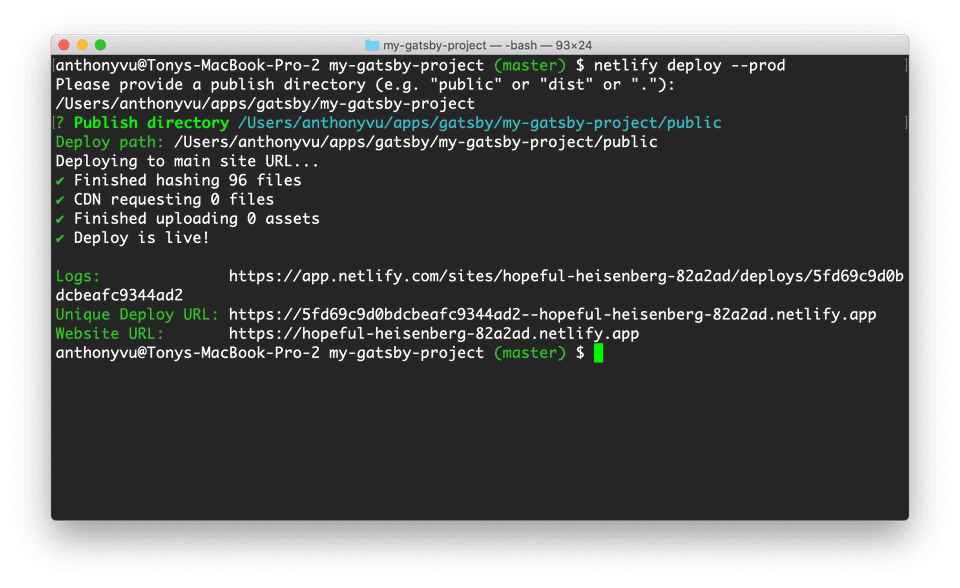
Task: Click the 'Please provide a publish directory' line
Action: point(366,85)
